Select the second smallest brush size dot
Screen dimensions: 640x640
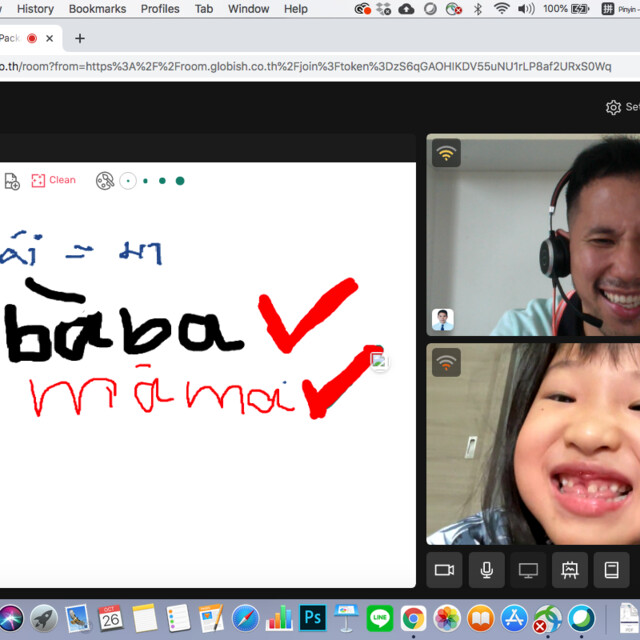click(145, 181)
